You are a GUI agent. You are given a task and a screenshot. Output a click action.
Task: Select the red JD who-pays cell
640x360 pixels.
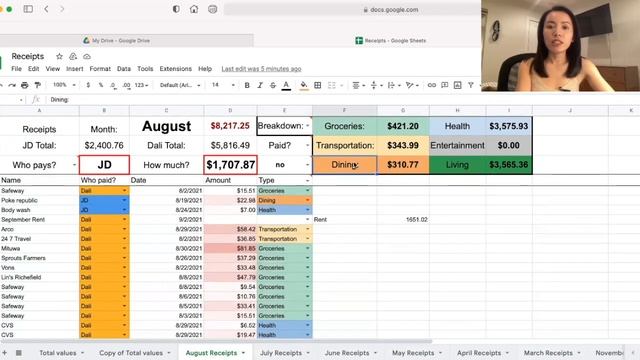[x=104, y=165]
